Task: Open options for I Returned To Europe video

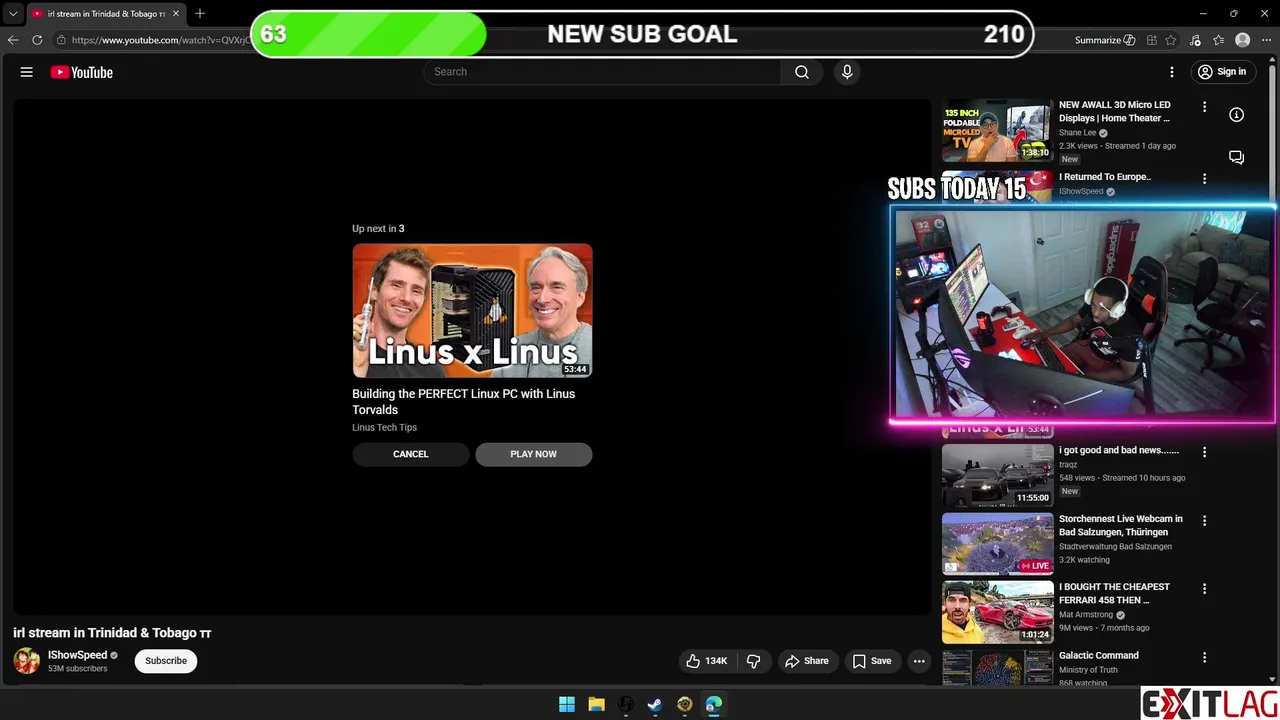Action: coord(1204,178)
